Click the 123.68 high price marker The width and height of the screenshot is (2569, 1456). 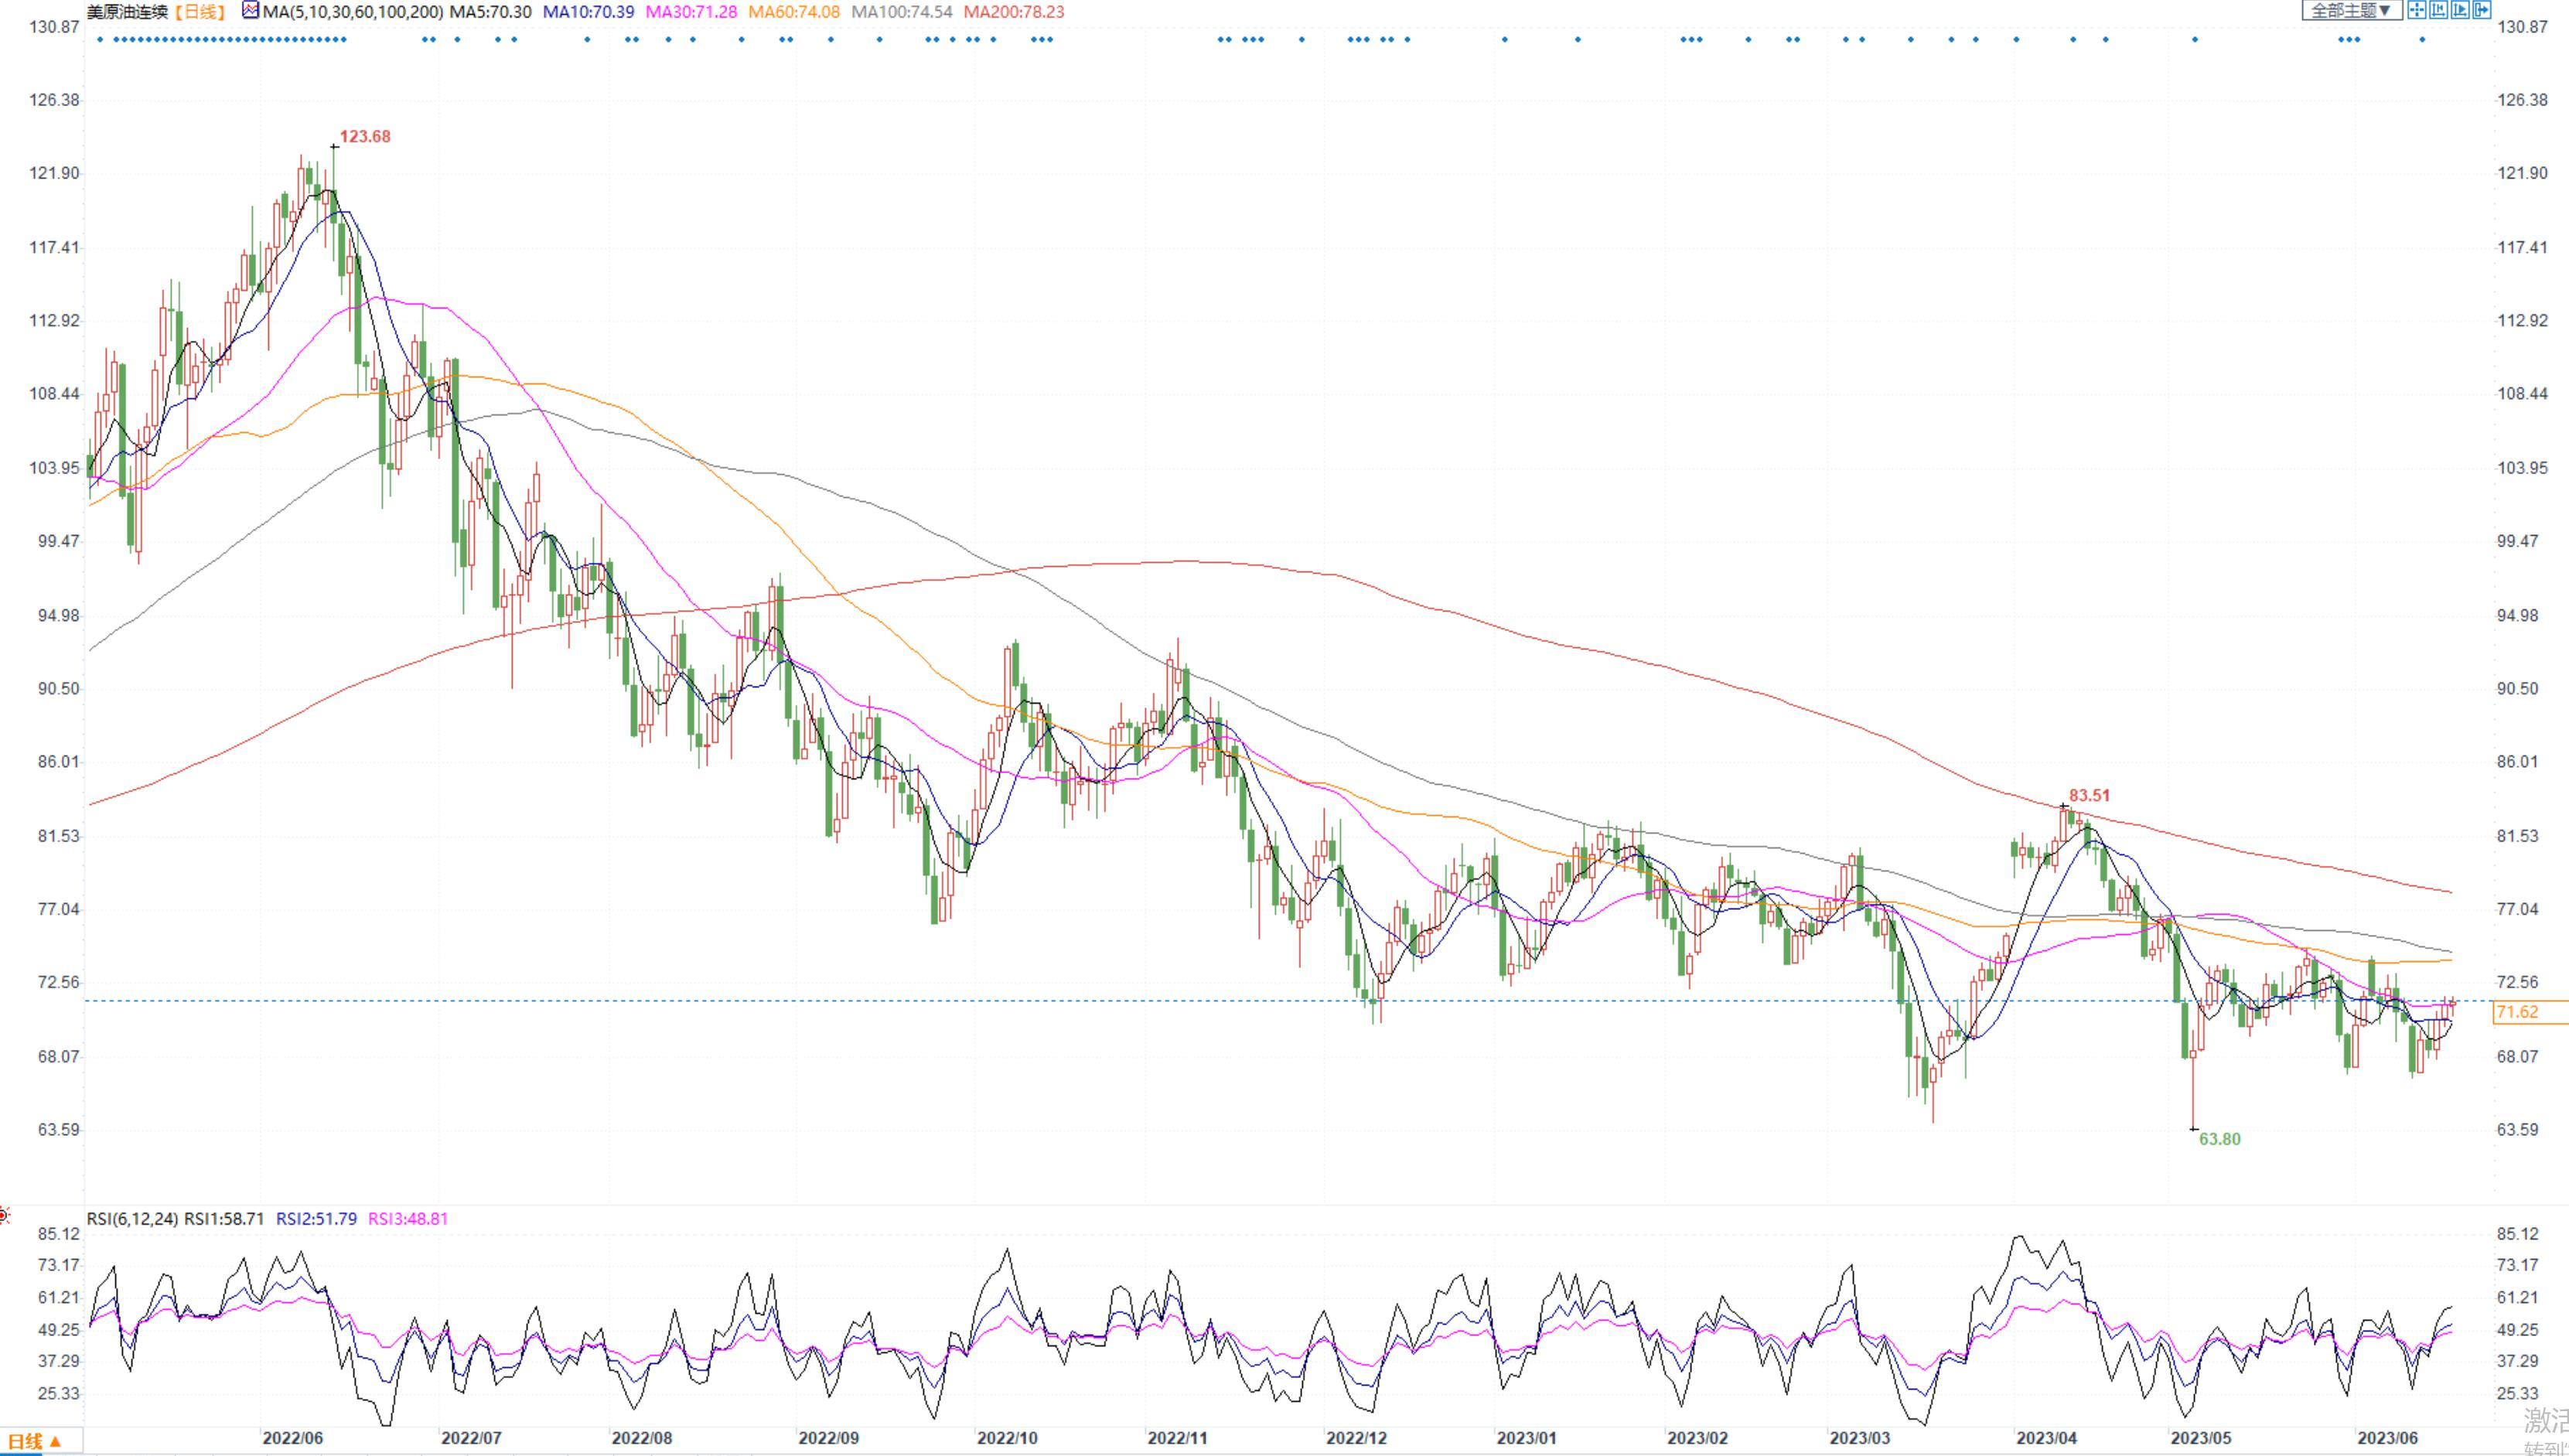tap(365, 136)
